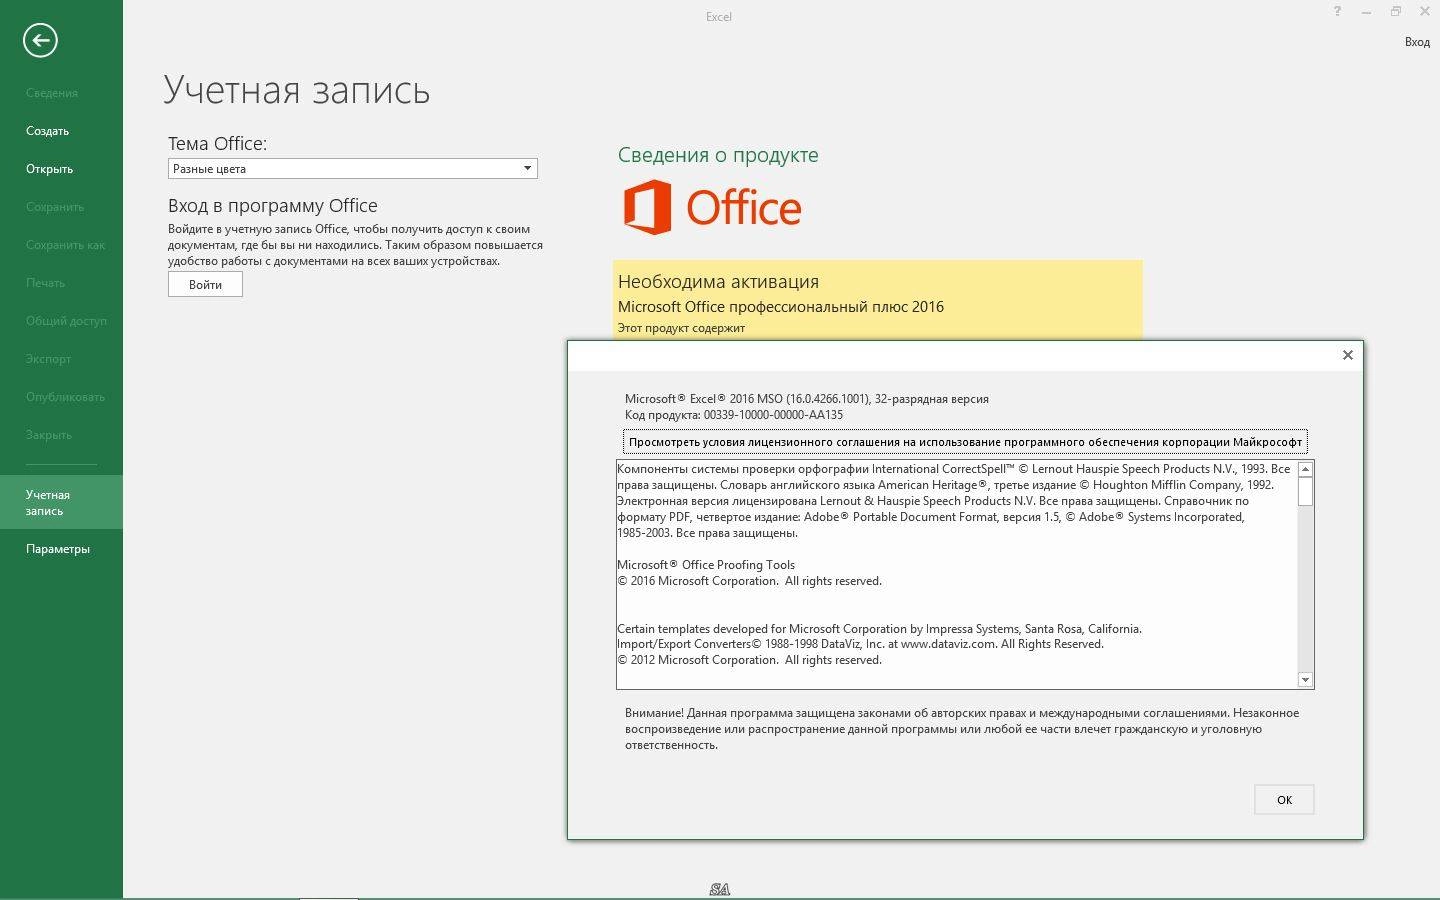Click the Внимание copyright warning paragraph
This screenshot has height=900, width=1440.
[x=962, y=729]
